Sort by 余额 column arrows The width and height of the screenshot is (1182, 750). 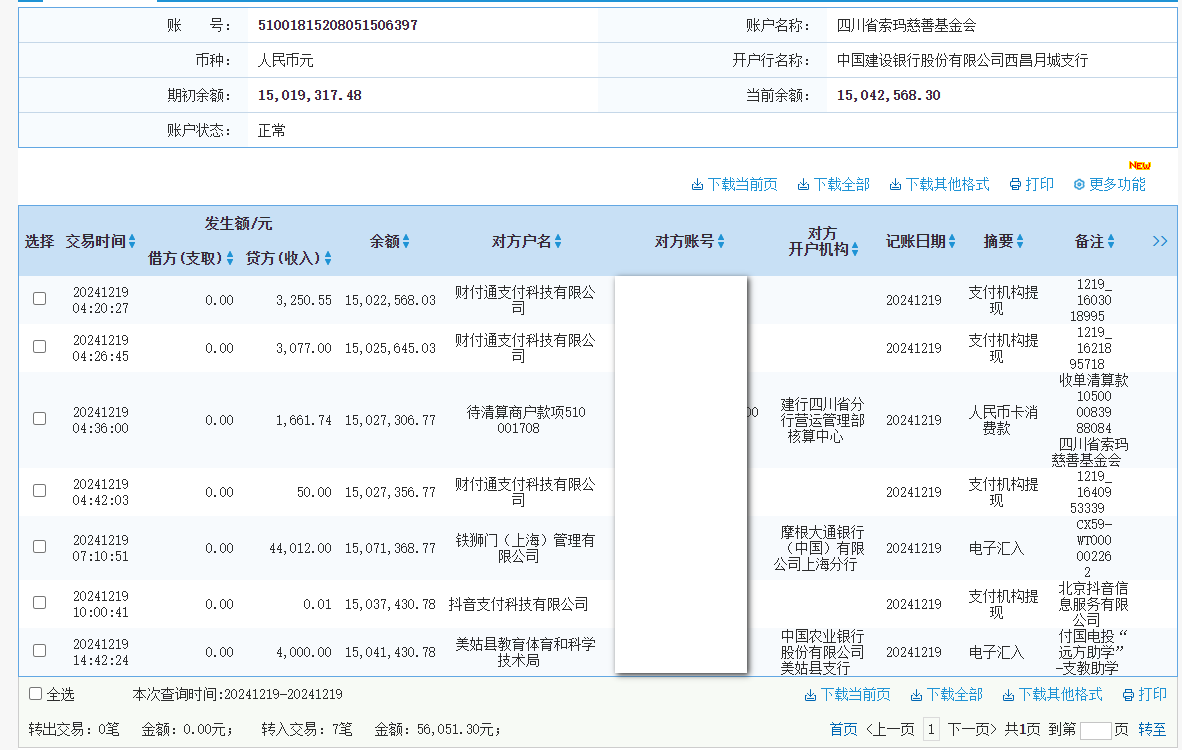406,241
